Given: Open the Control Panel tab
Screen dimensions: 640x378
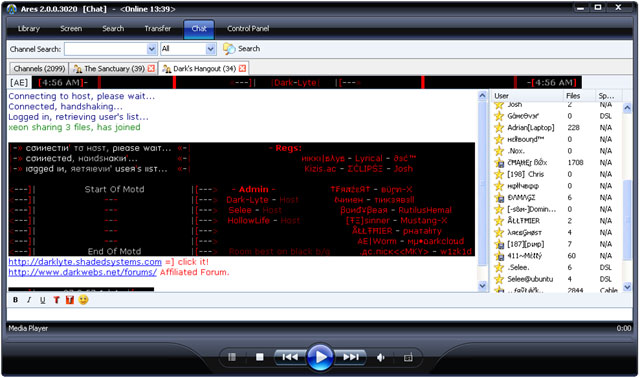Looking at the screenshot, I should coord(248,29).
